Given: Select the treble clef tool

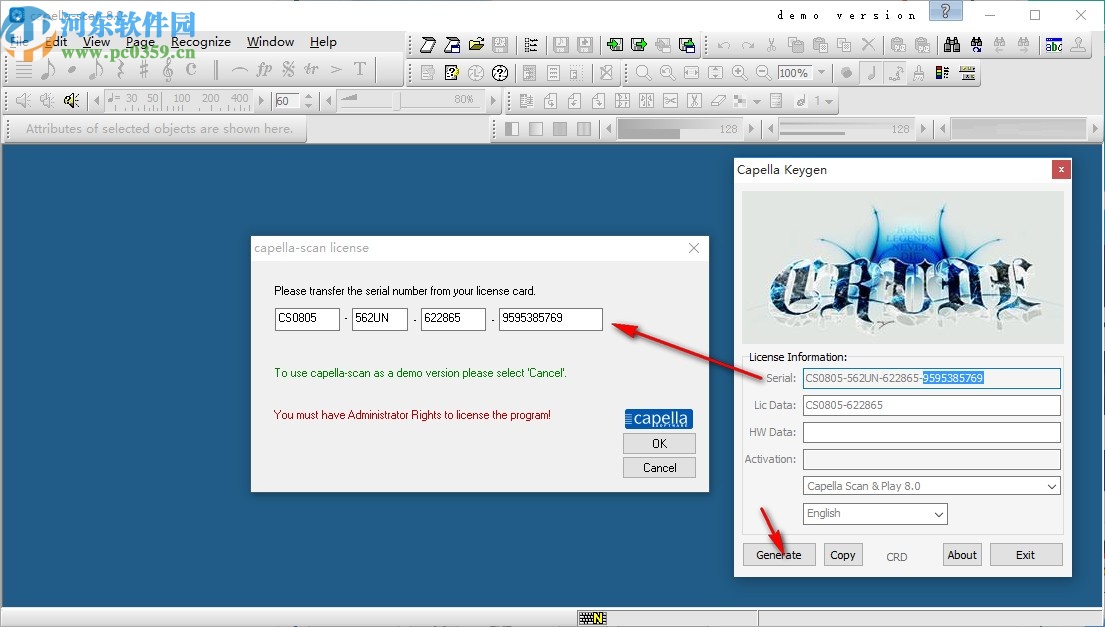Looking at the screenshot, I should click(x=166, y=70).
